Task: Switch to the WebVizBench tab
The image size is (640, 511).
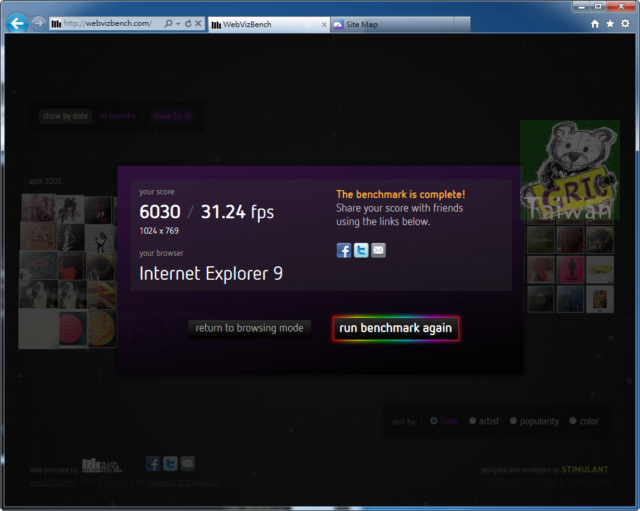Action: click(269, 24)
